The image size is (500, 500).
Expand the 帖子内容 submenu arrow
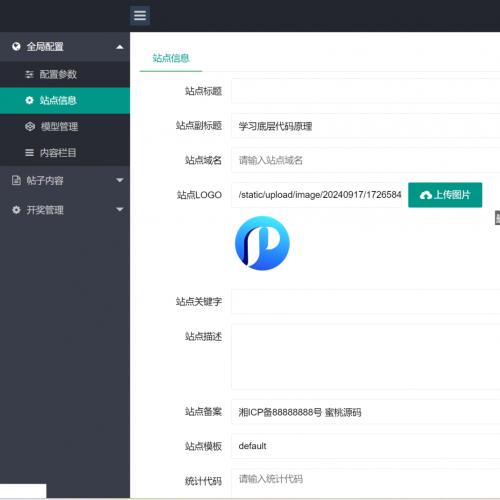coord(119,180)
